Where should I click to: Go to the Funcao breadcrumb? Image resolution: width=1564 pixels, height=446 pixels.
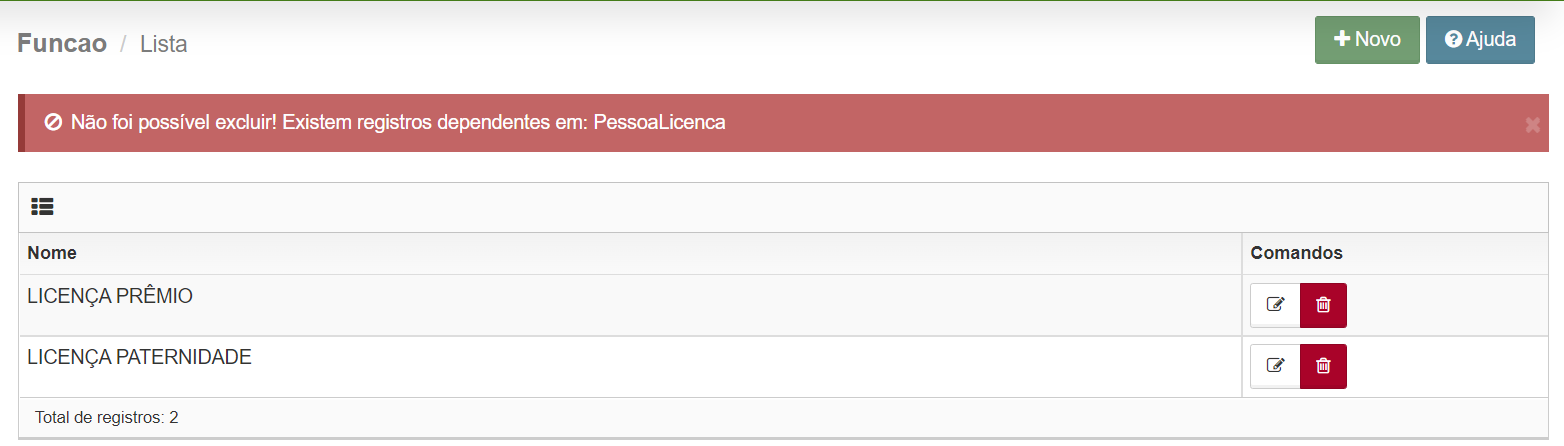point(62,43)
